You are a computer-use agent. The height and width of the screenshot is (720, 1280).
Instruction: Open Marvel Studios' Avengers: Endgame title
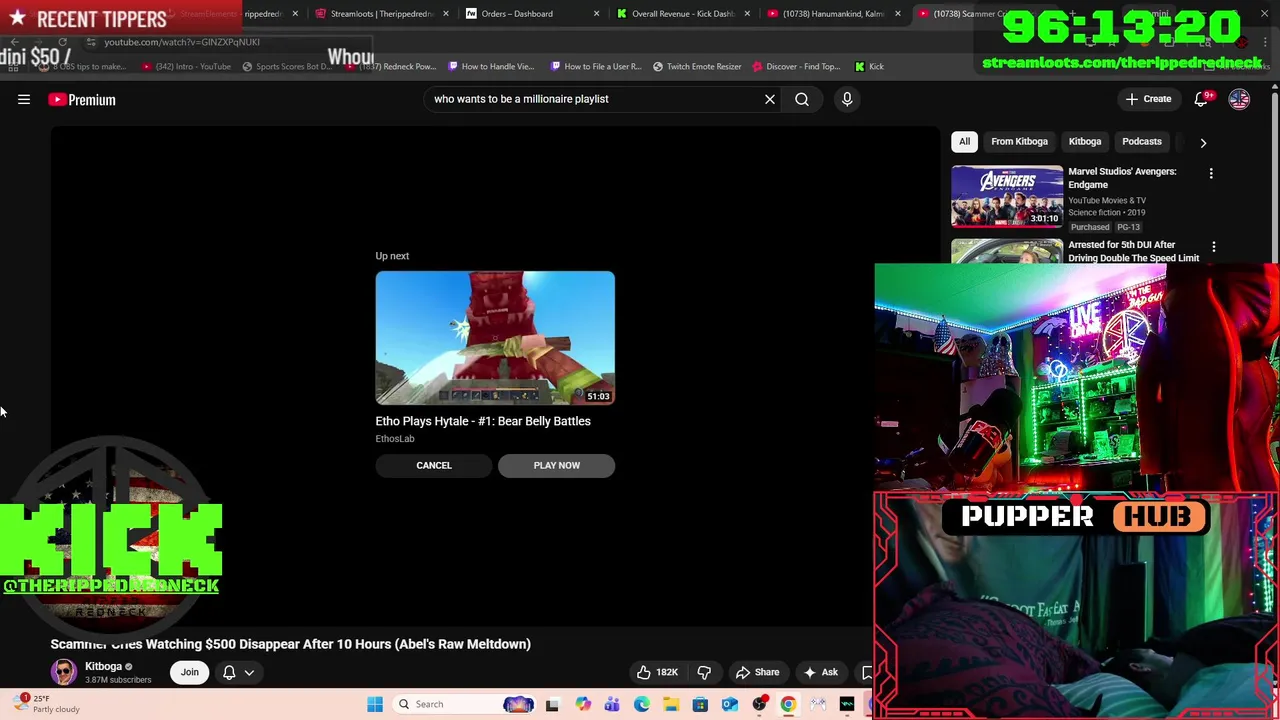click(1122, 178)
